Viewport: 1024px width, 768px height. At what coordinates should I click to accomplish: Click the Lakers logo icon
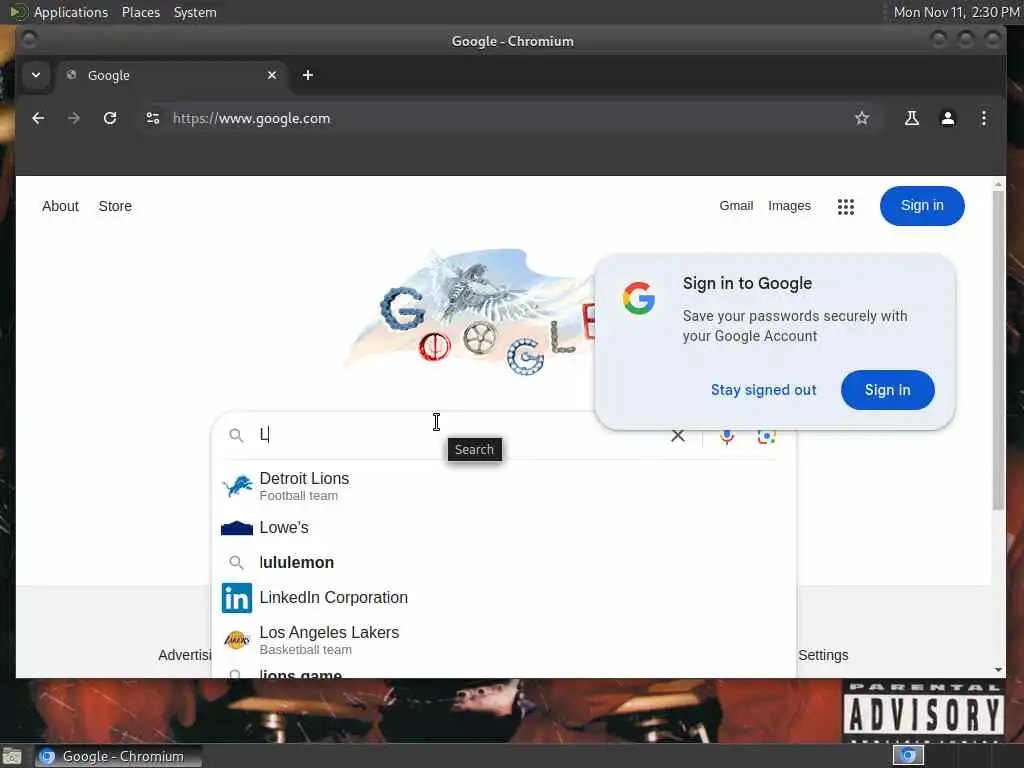point(236,640)
